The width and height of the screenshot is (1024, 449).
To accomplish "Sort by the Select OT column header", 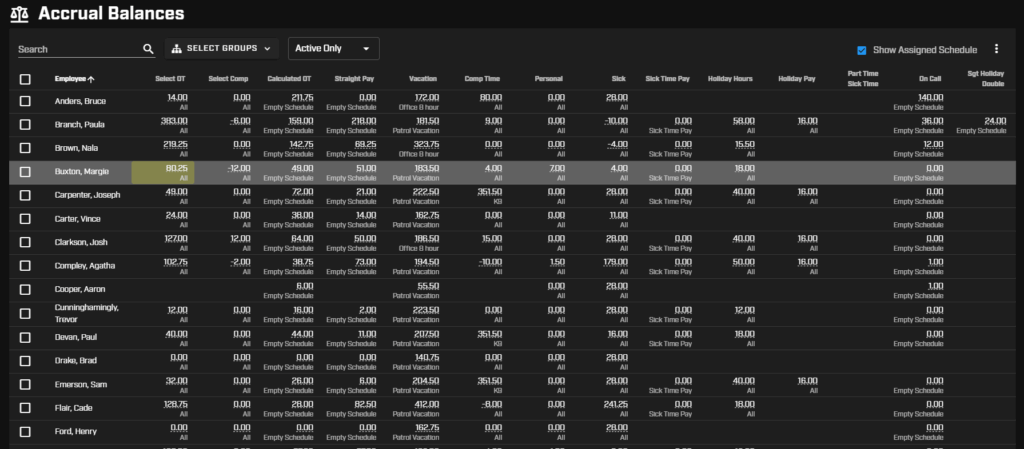I will 170,79.
